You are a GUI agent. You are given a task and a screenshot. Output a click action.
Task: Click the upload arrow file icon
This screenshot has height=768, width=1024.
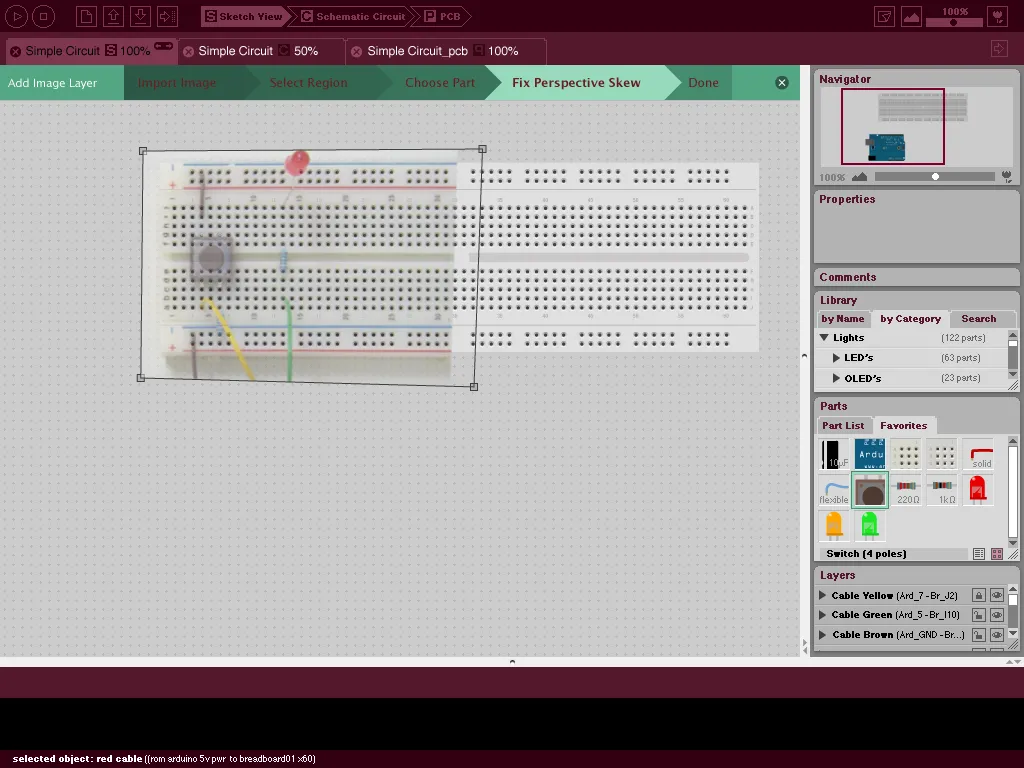(113, 16)
